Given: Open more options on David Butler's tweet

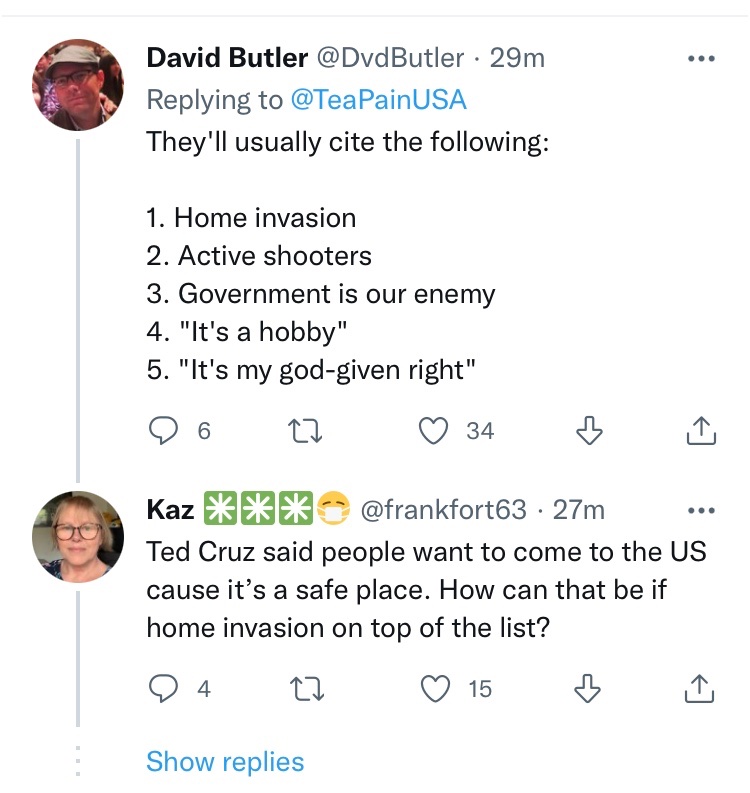Looking at the screenshot, I should 702,59.
